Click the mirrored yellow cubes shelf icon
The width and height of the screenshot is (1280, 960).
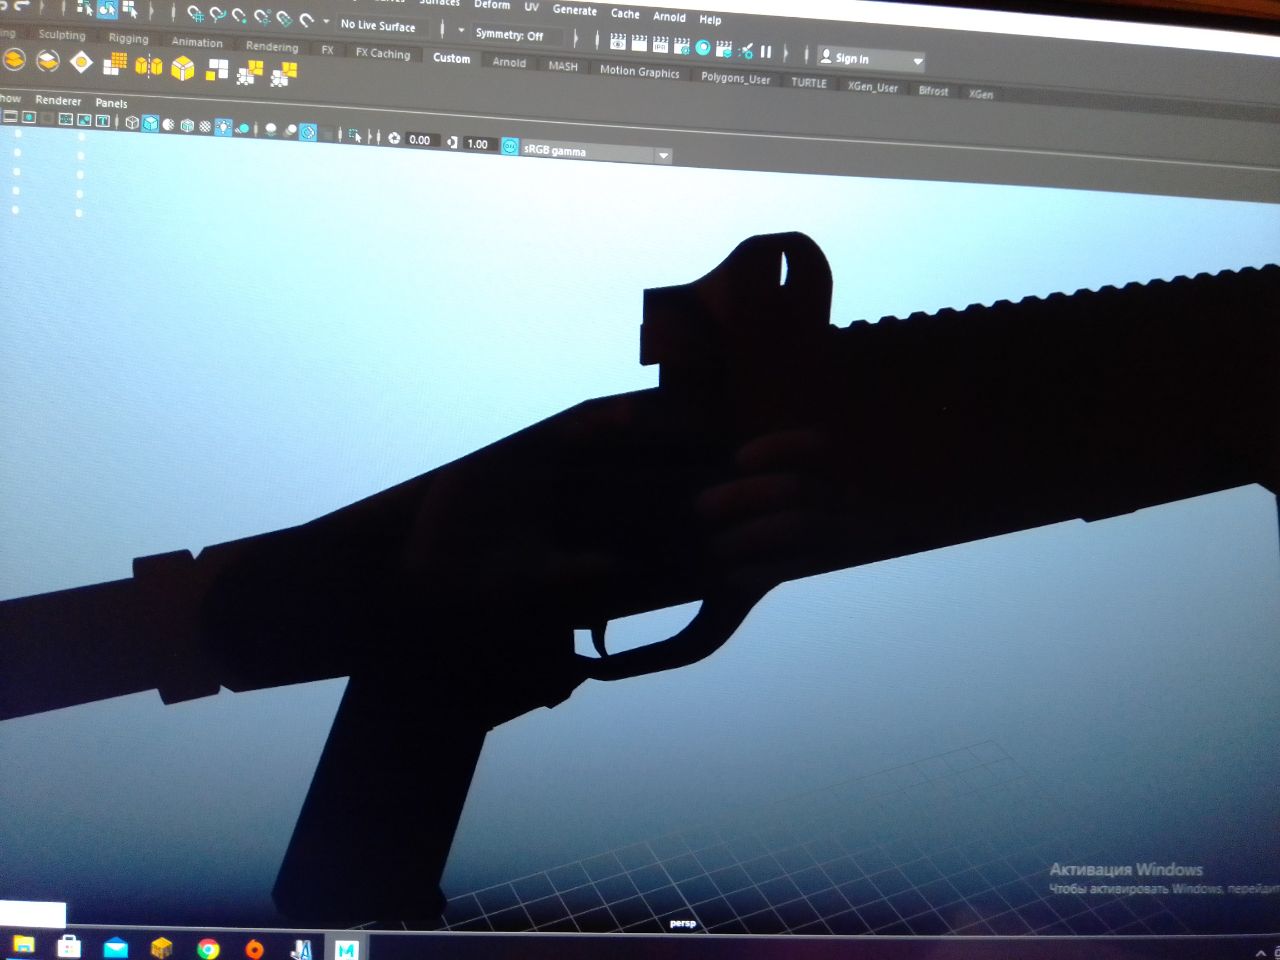point(149,66)
